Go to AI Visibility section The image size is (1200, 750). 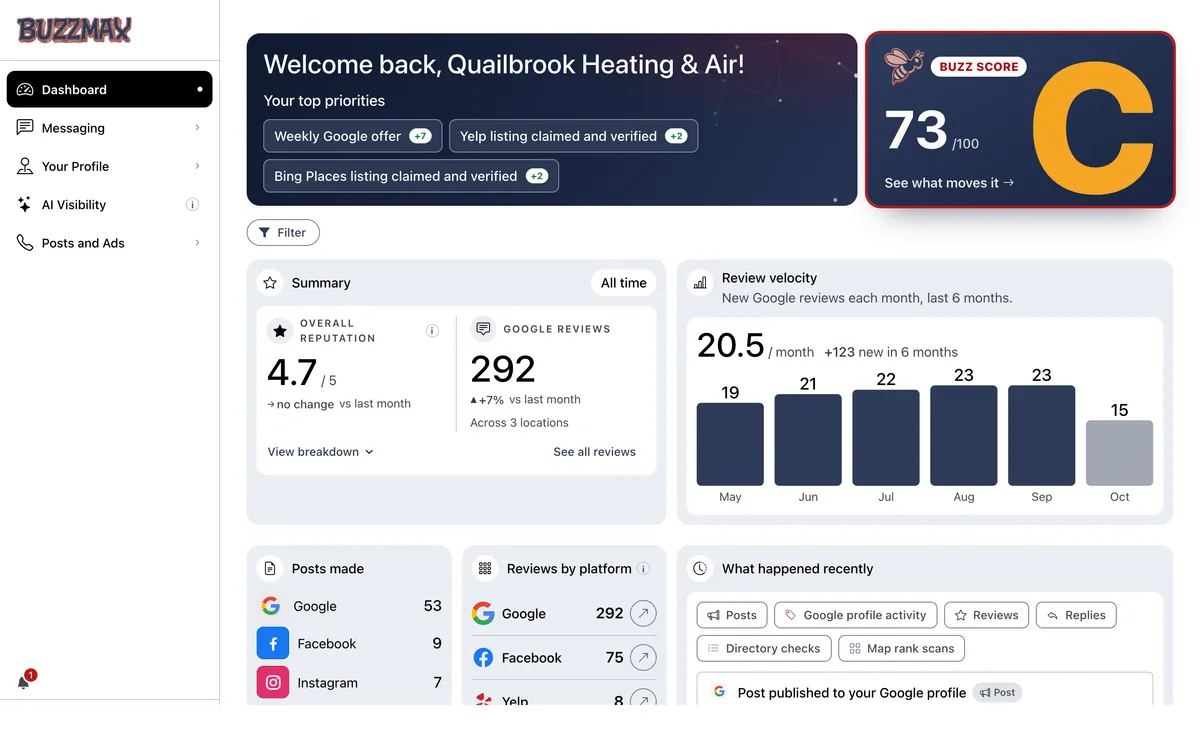pyautogui.click(x=110, y=204)
